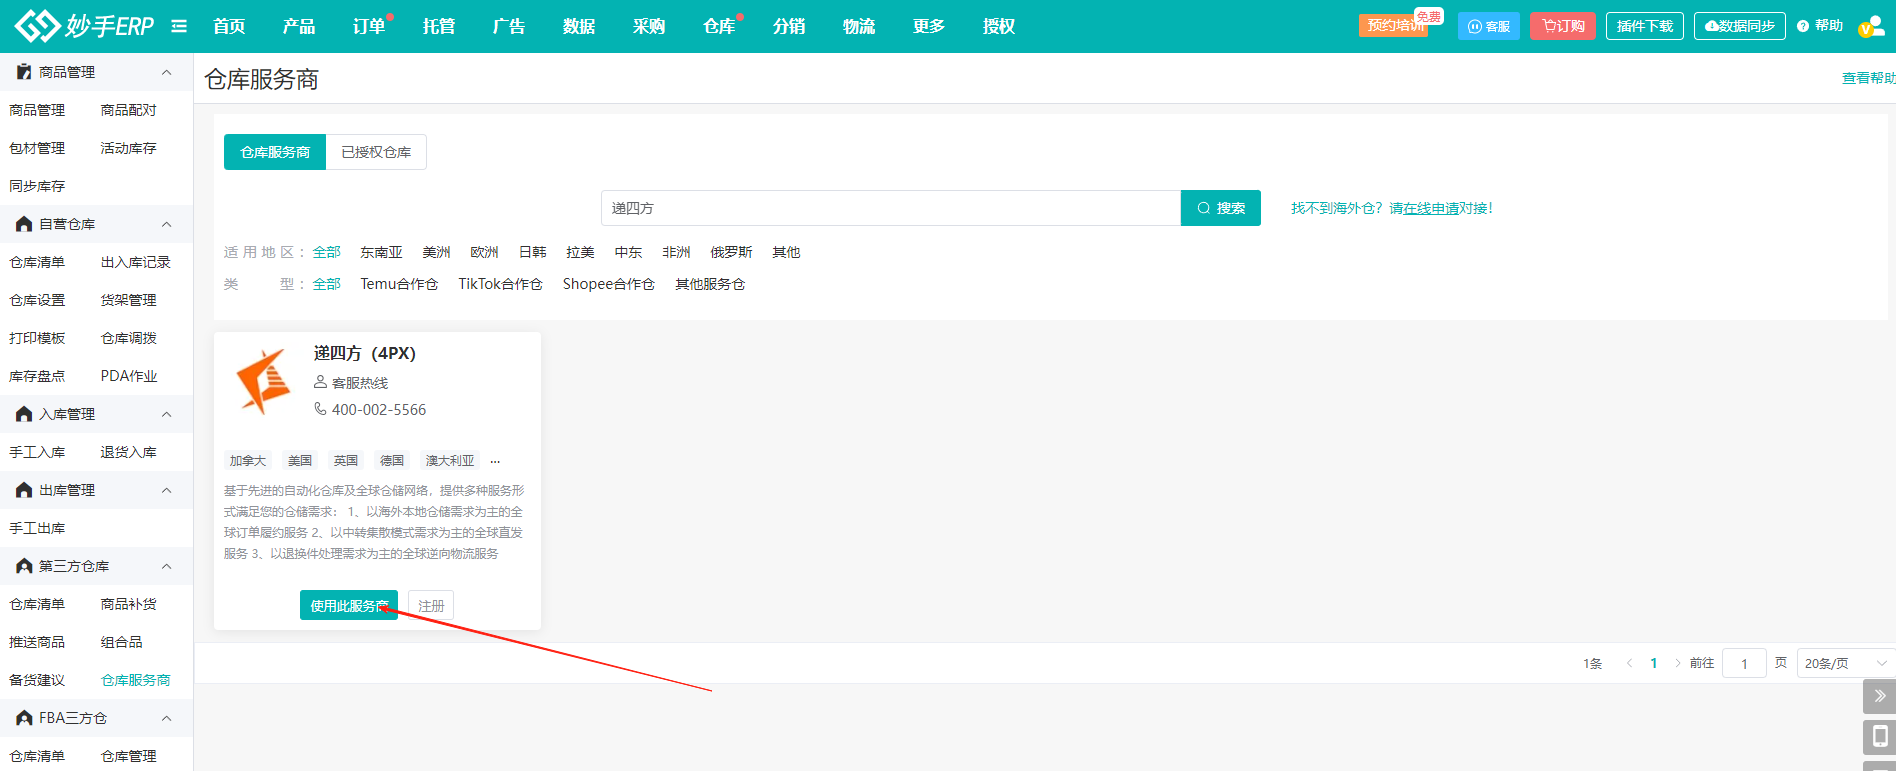
Task: Filter region by 欧洲
Action: click(x=484, y=252)
